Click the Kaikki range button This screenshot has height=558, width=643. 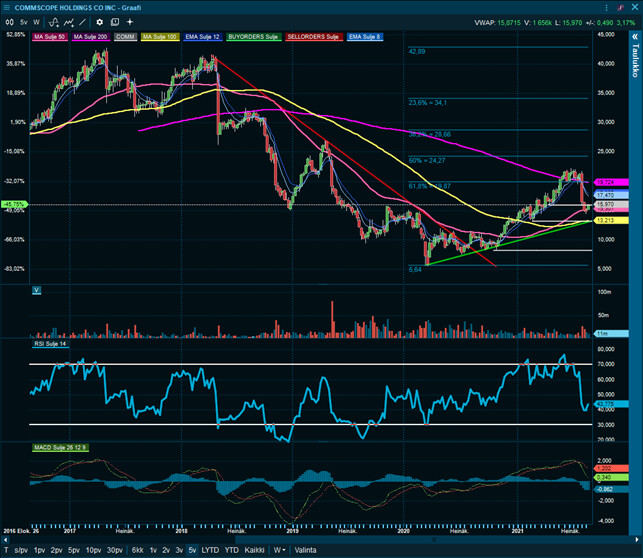(x=254, y=550)
